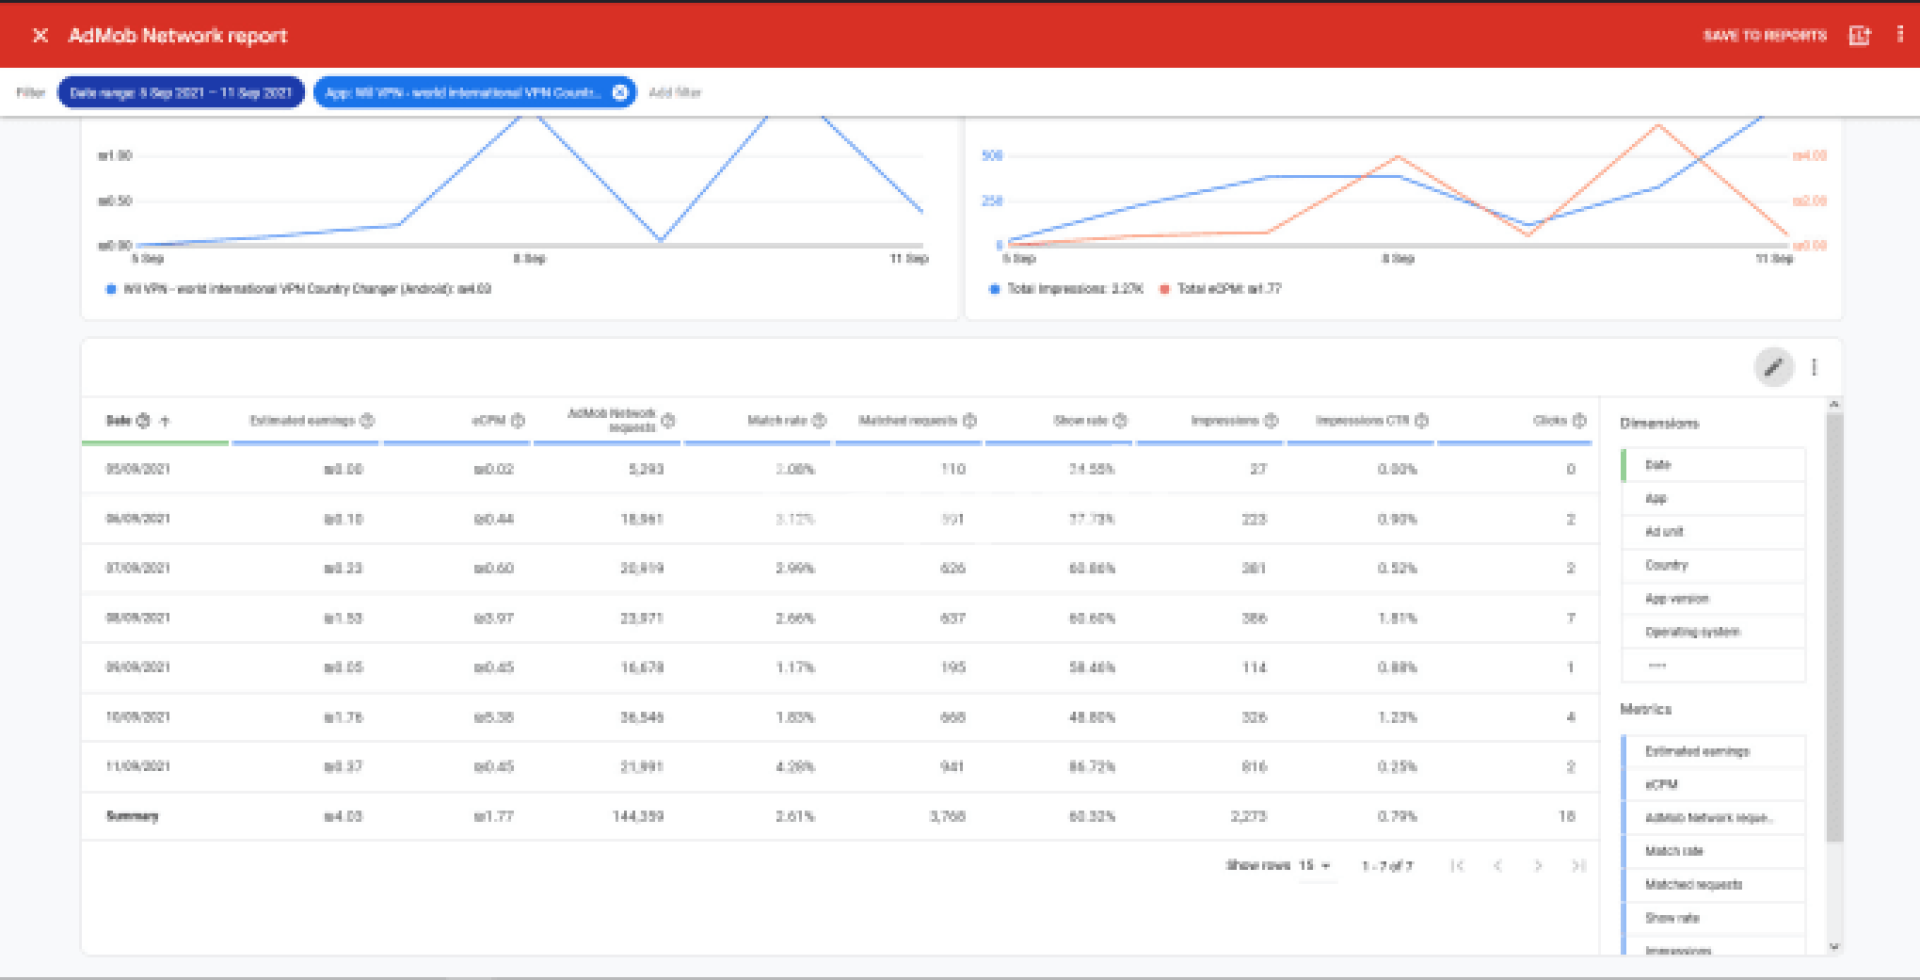This screenshot has width=1920, height=980.
Task: Click the pencil edit table icon
Action: [1773, 368]
